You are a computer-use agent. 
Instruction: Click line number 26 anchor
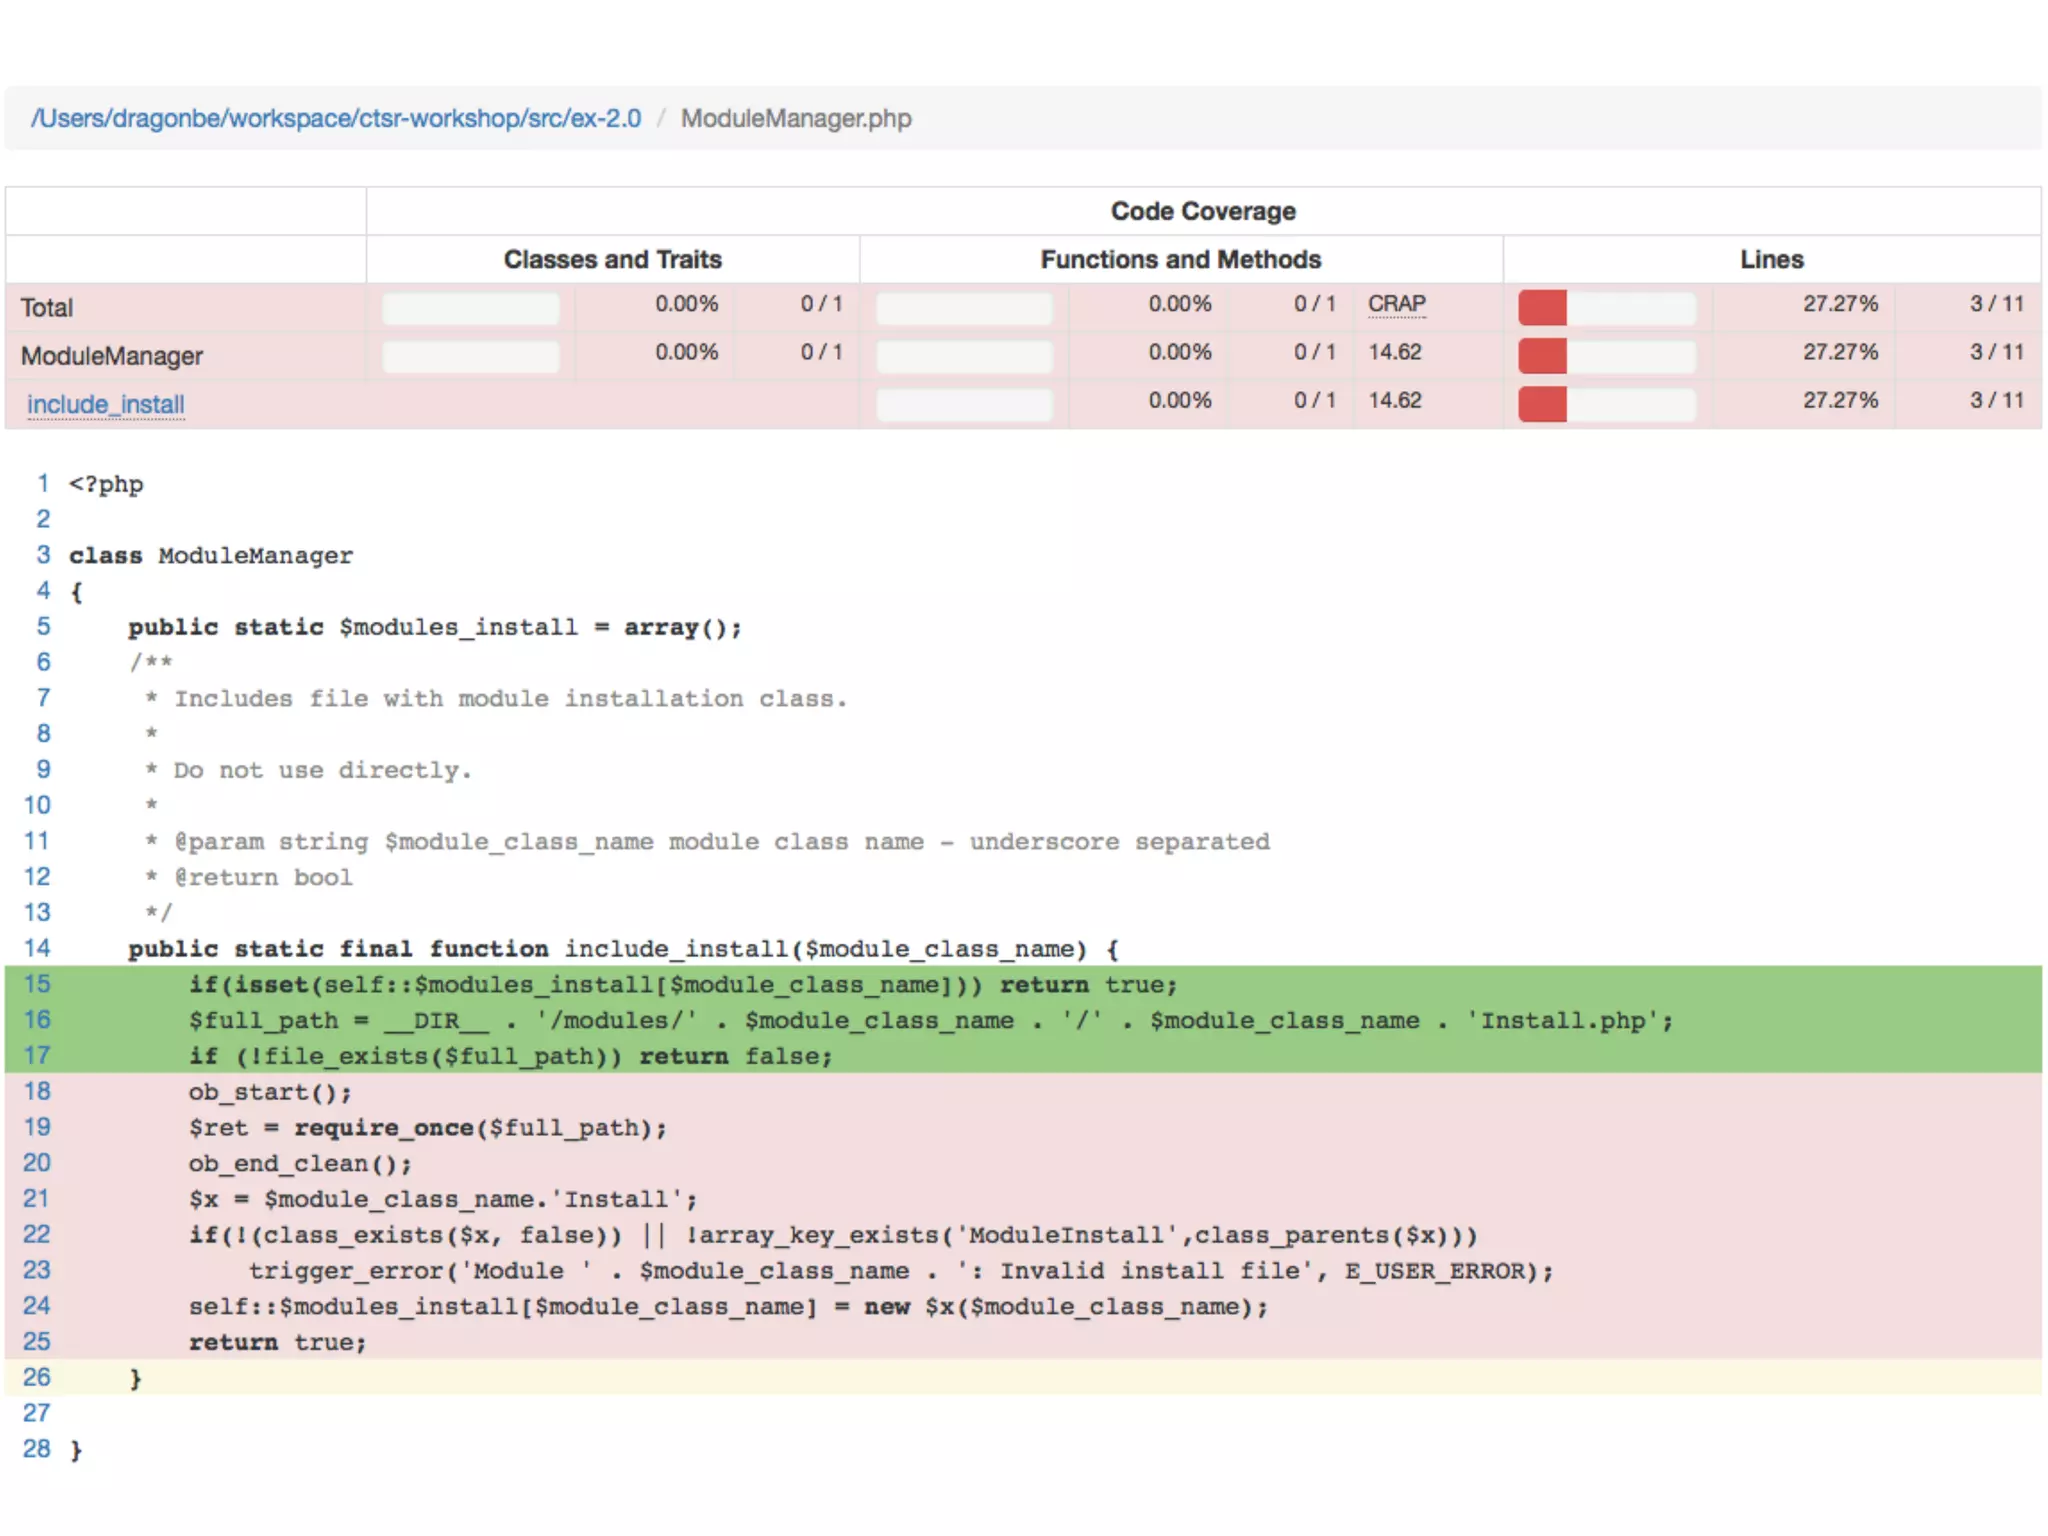[x=37, y=1377]
